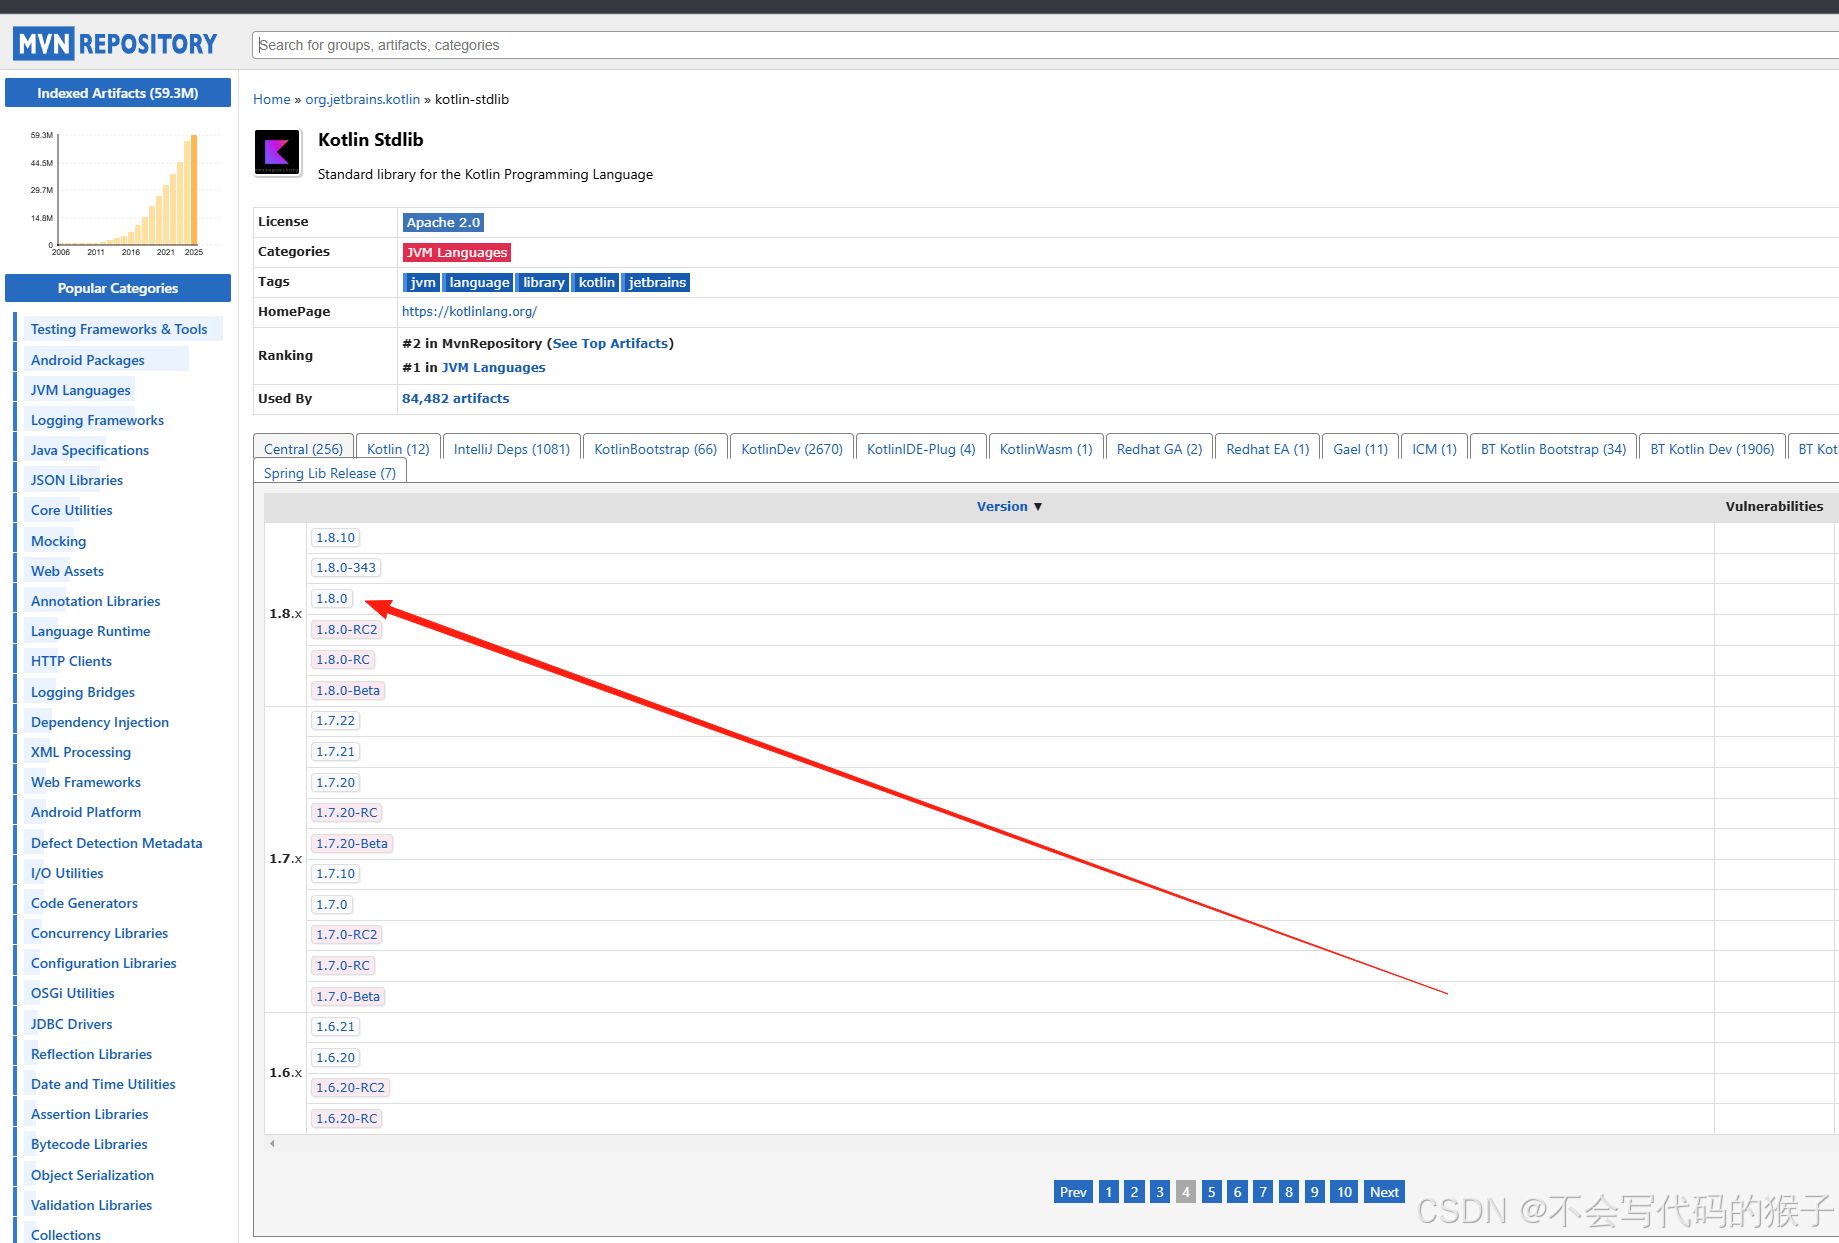Open Web Frameworks category
The image size is (1839, 1243).
click(x=86, y=782)
